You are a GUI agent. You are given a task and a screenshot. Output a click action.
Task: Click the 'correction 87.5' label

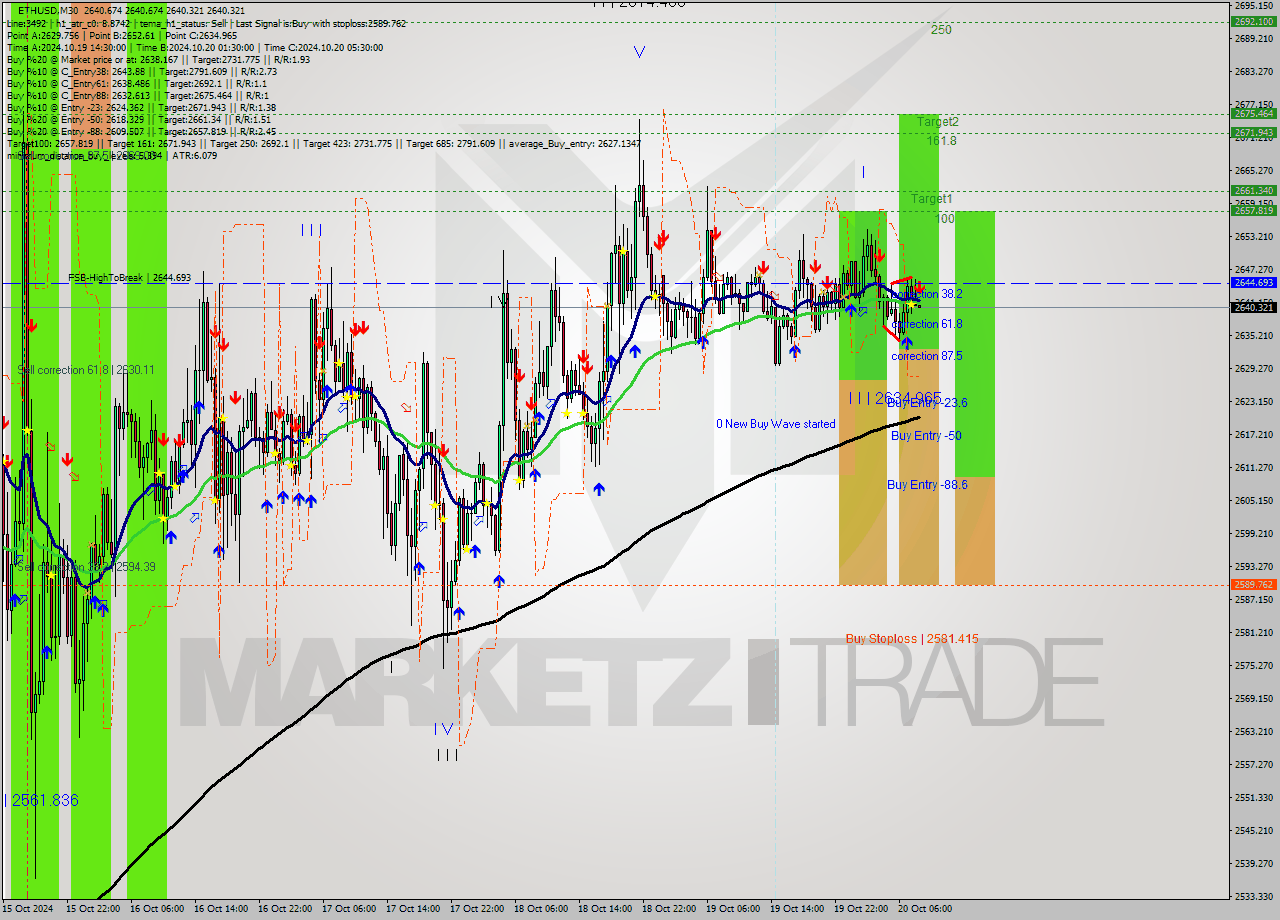tap(927, 356)
